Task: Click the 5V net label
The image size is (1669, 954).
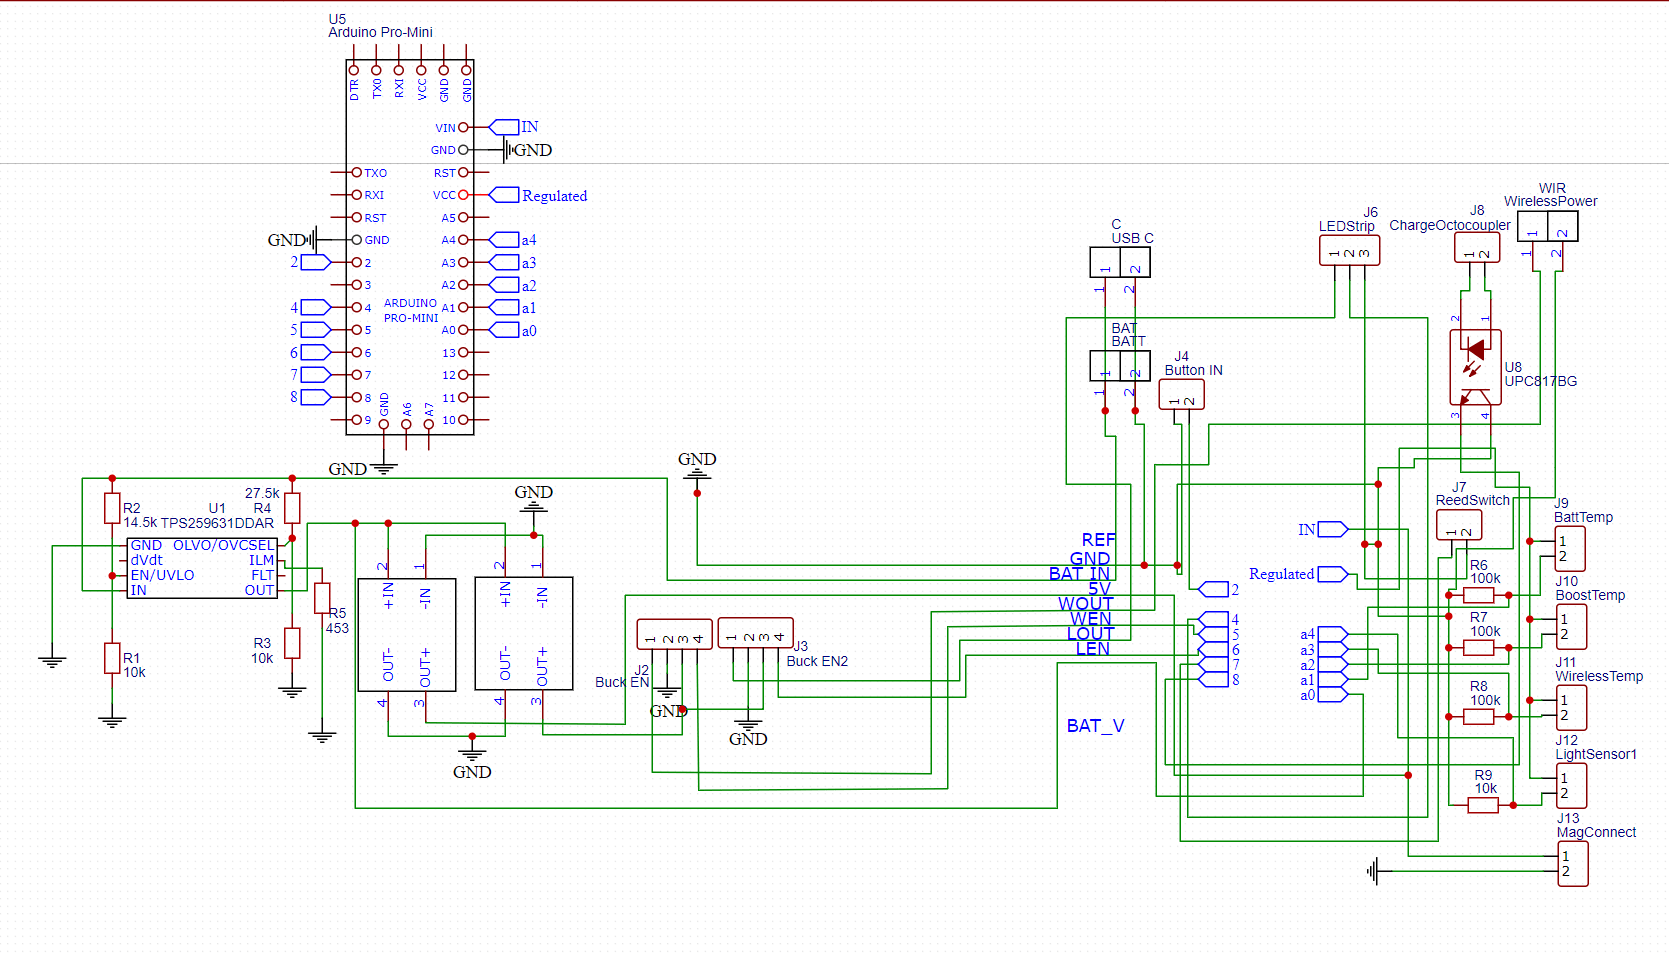Action: [x=1100, y=589]
